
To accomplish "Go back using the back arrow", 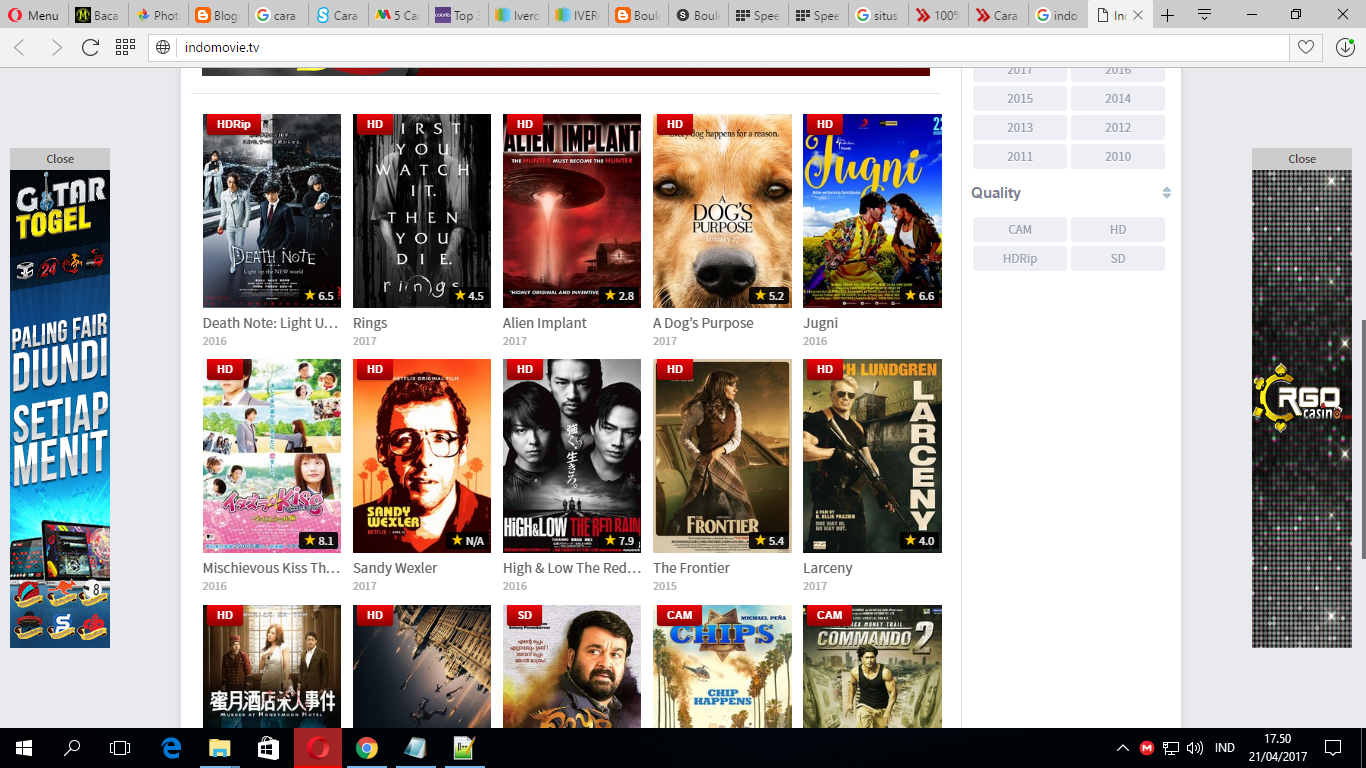I will [x=19, y=47].
